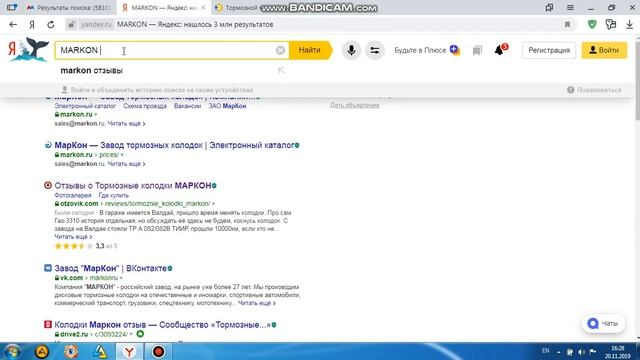Expand dropdown arrow after markon.ru › prices/
640x360 pixels.
122,155
